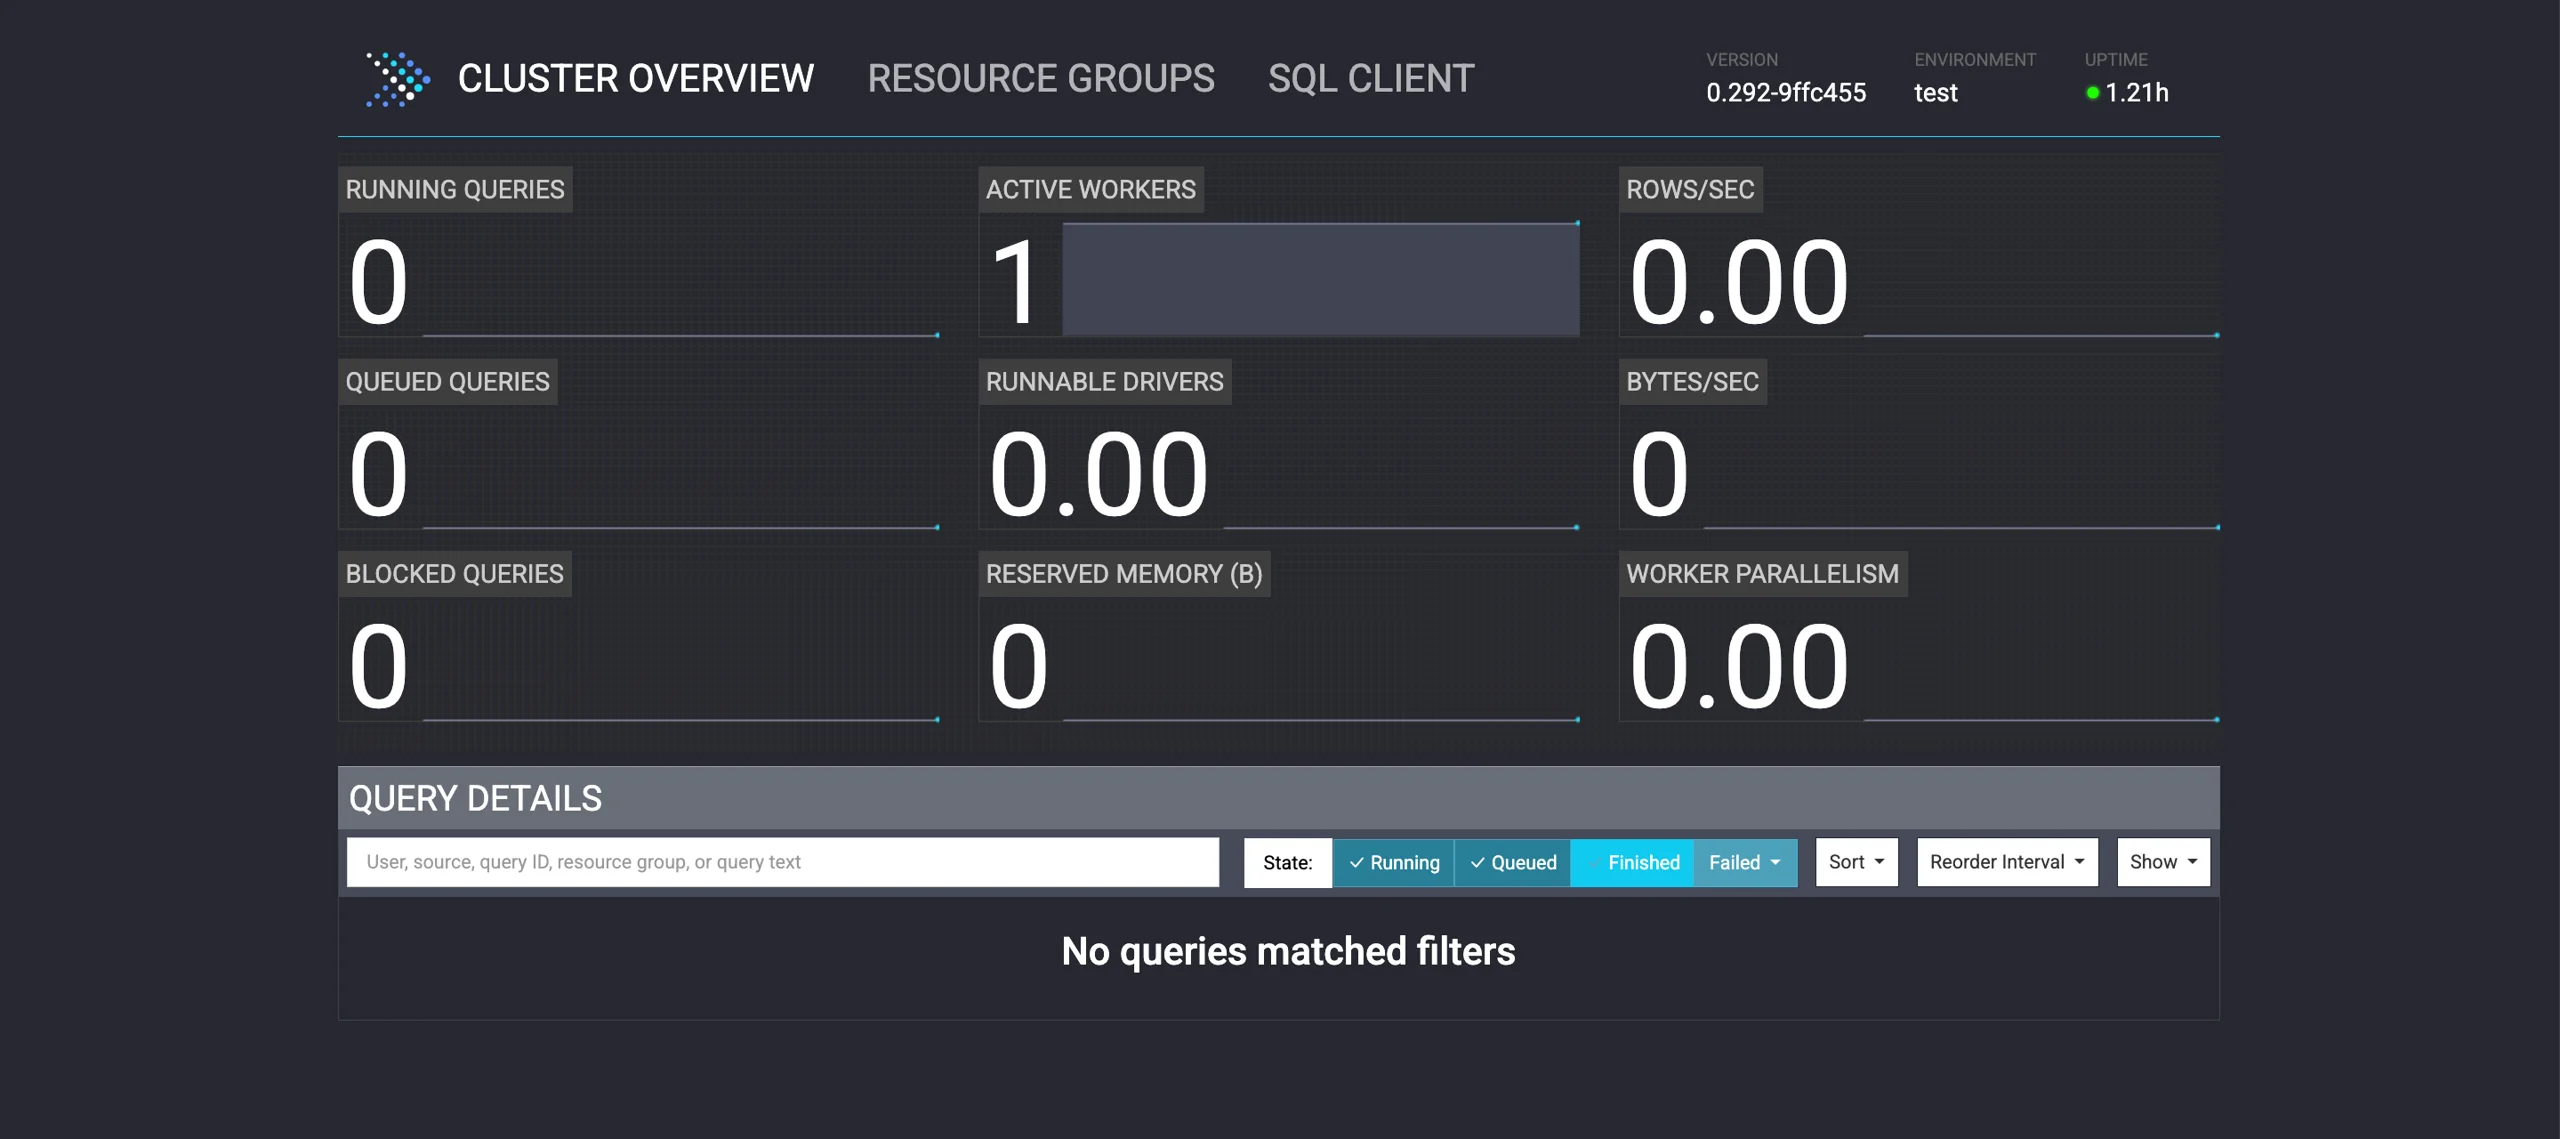Toggle the Running state filter

click(1393, 862)
